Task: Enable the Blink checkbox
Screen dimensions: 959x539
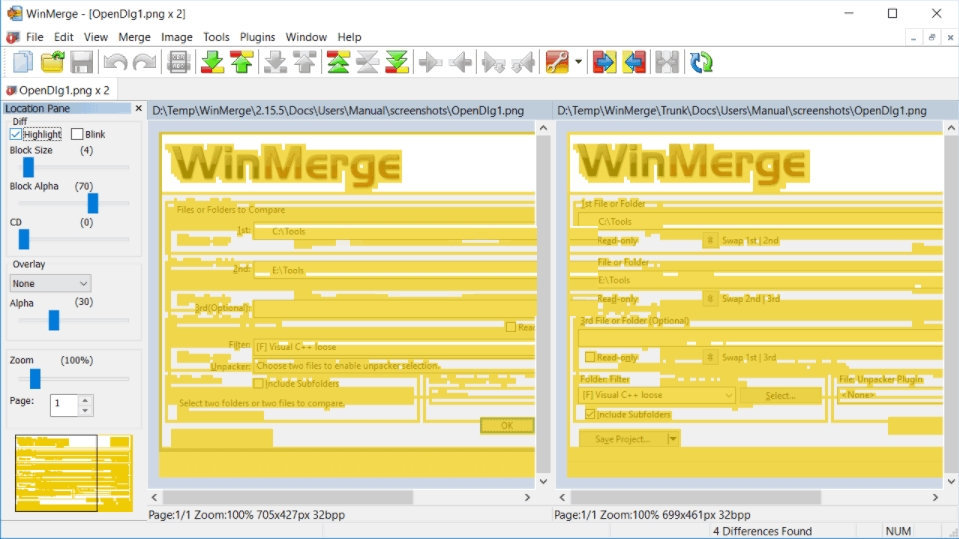Action: pyautogui.click(x=77, y=134)
